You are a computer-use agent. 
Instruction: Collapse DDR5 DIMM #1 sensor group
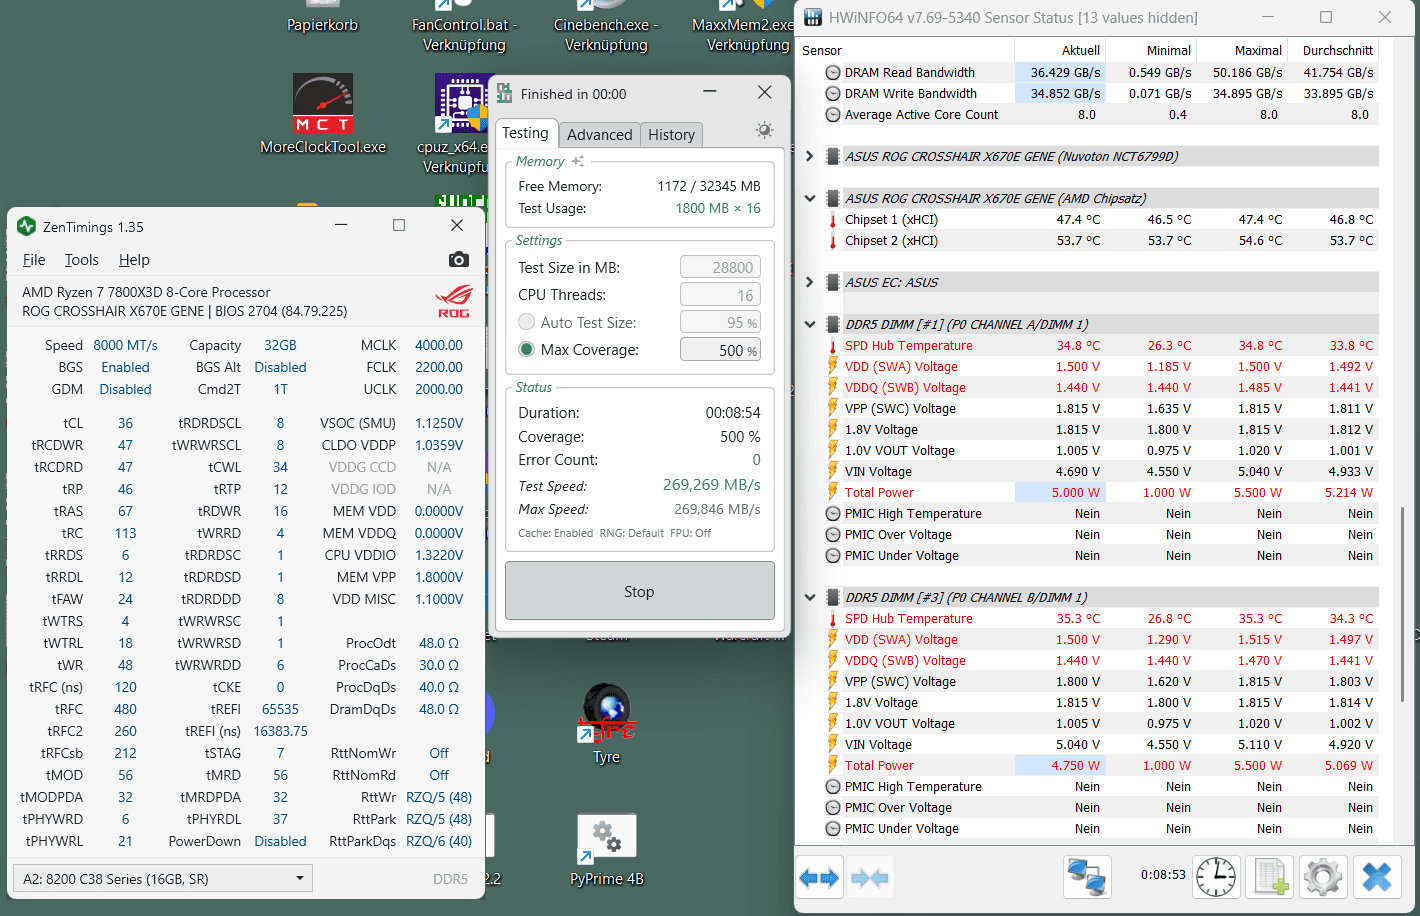coord(810,324)
